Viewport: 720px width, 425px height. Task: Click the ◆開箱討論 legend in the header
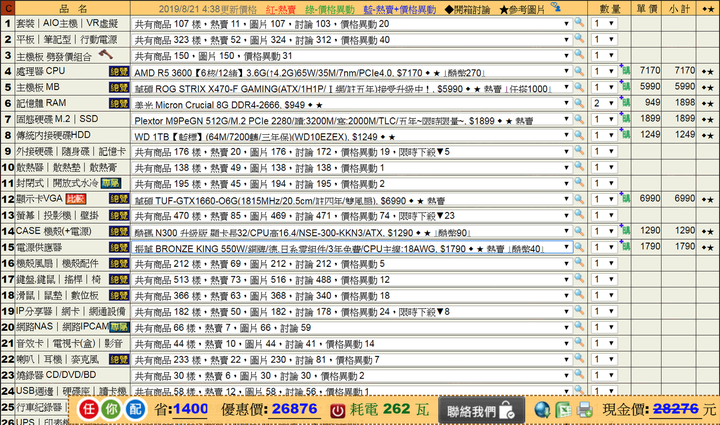(x=467, y=9)
